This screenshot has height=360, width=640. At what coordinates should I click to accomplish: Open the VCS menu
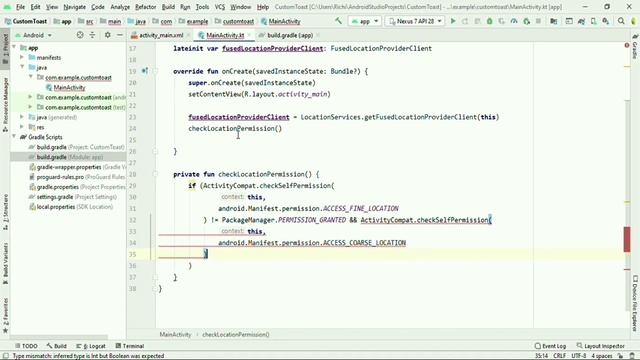point(220,7)
